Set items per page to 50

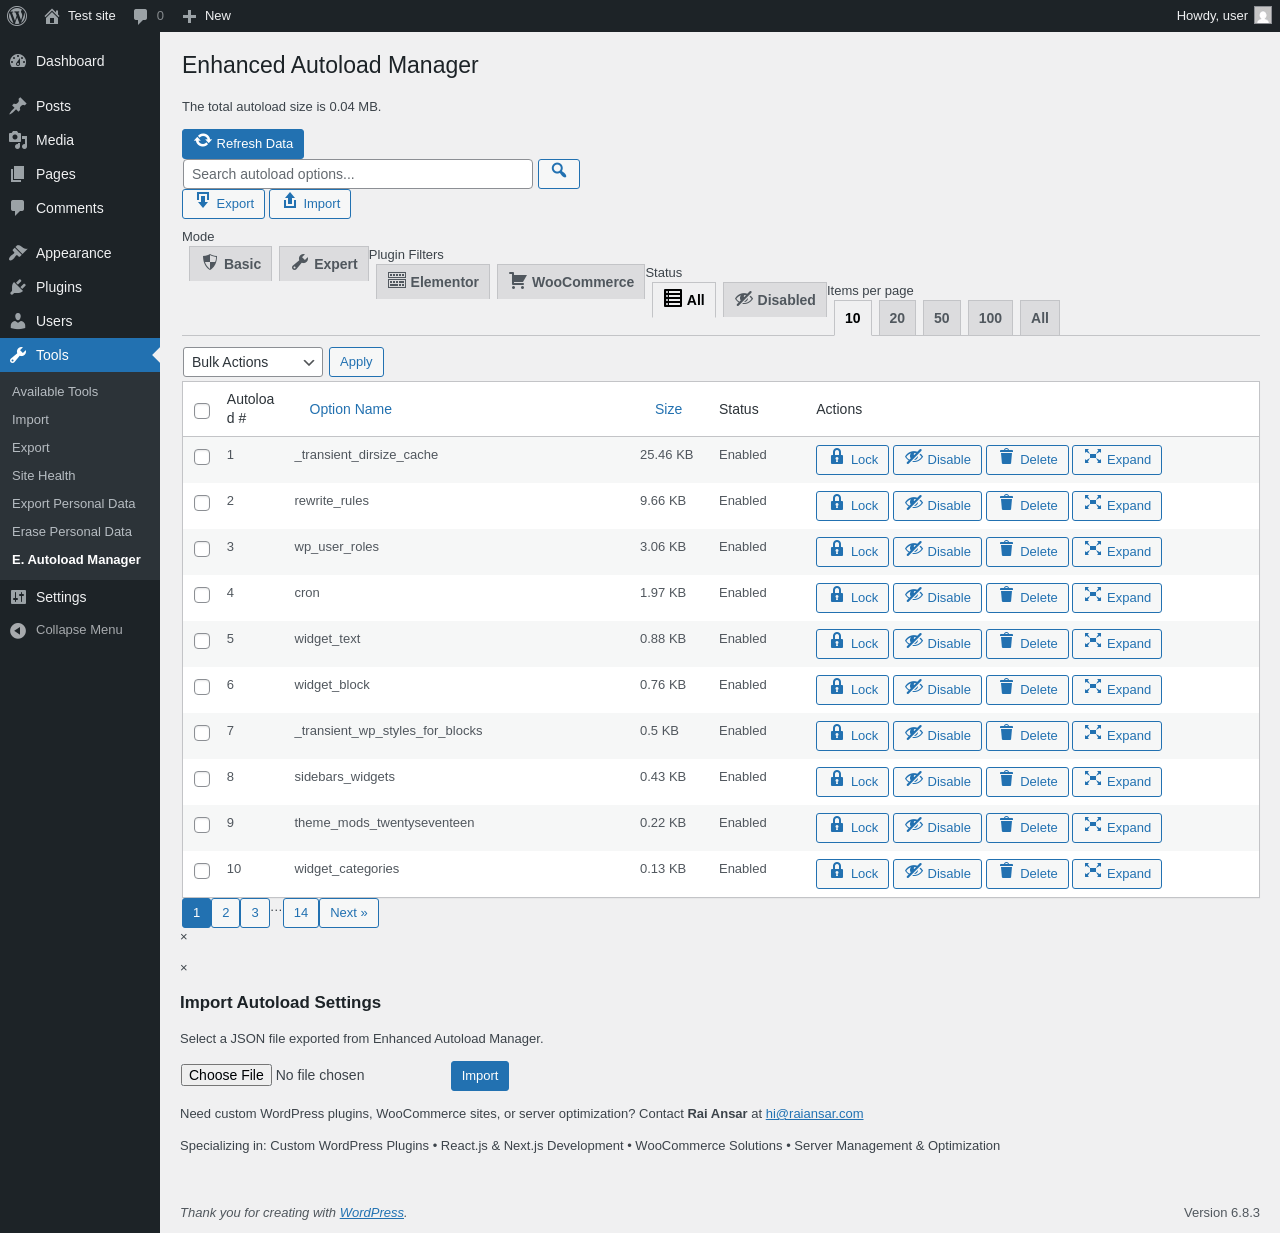(942, 318)
